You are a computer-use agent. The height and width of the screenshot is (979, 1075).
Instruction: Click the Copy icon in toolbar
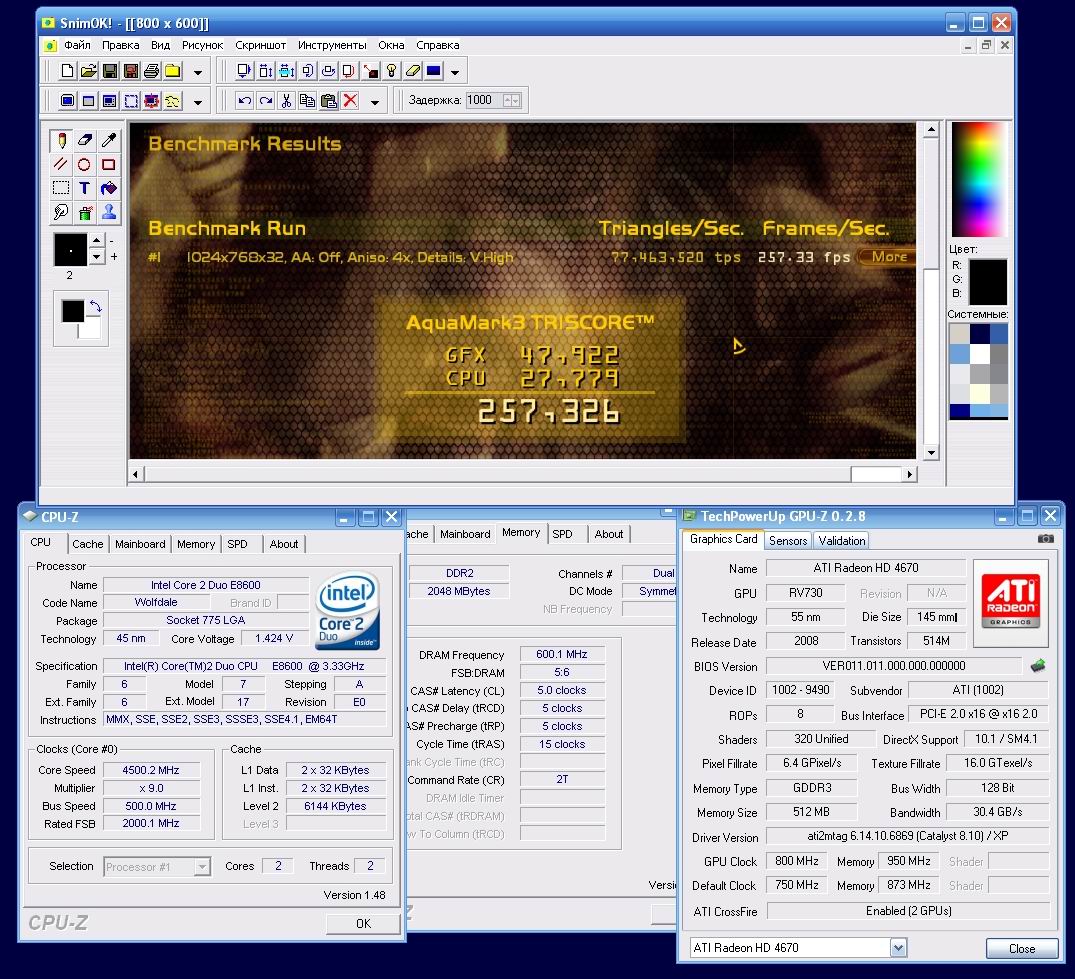308,101
